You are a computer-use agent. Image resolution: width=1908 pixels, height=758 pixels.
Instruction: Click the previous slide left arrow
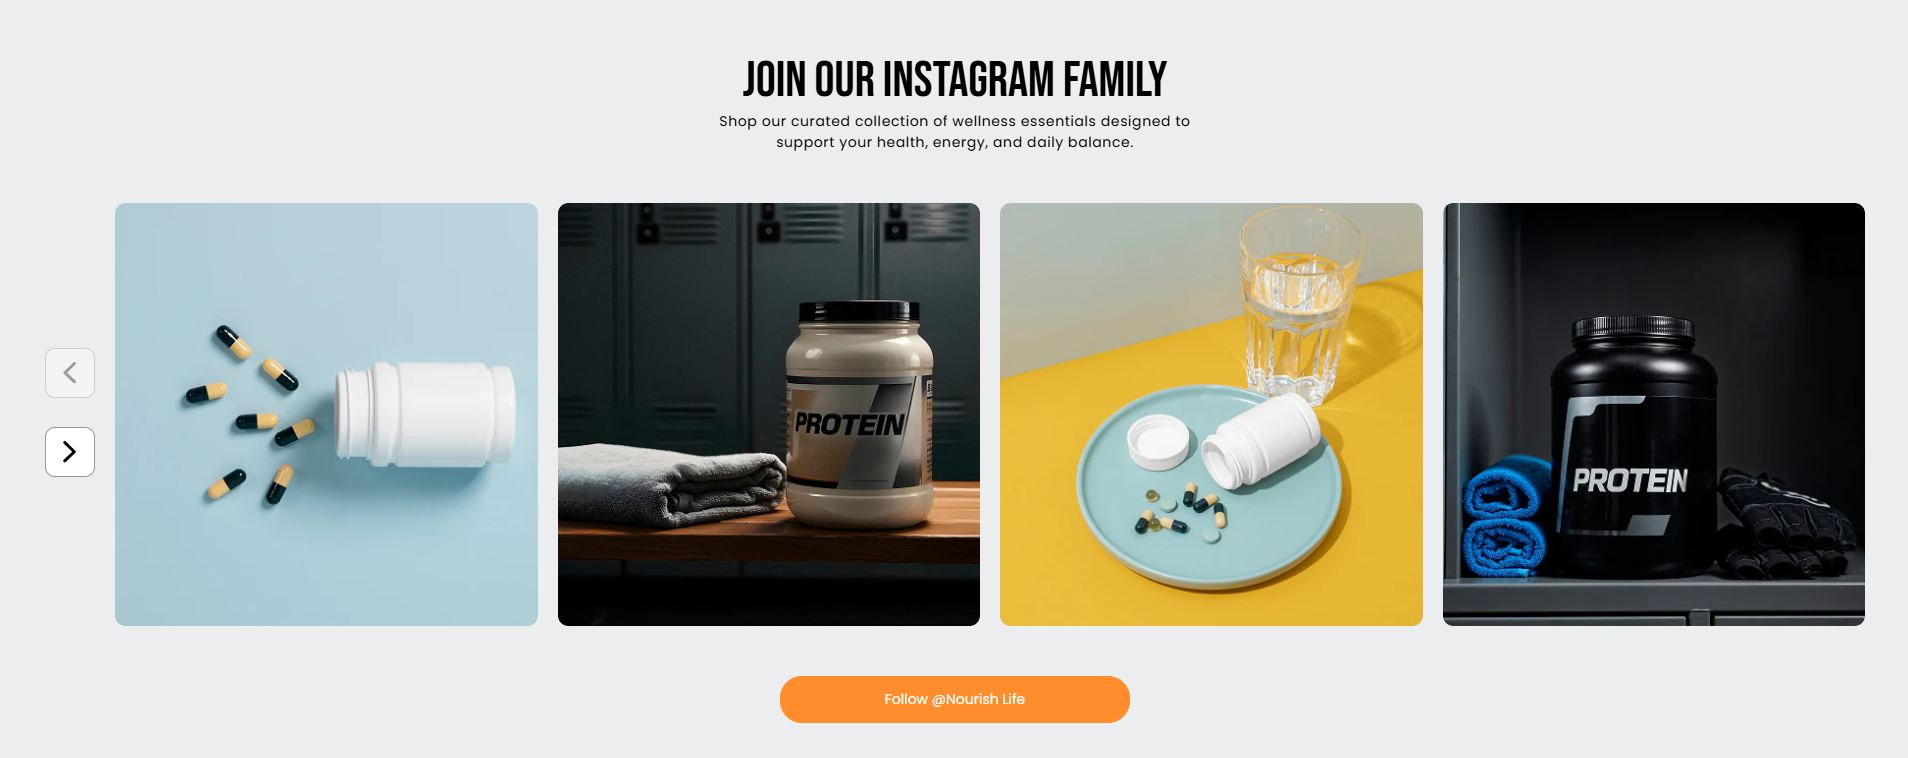70,373
